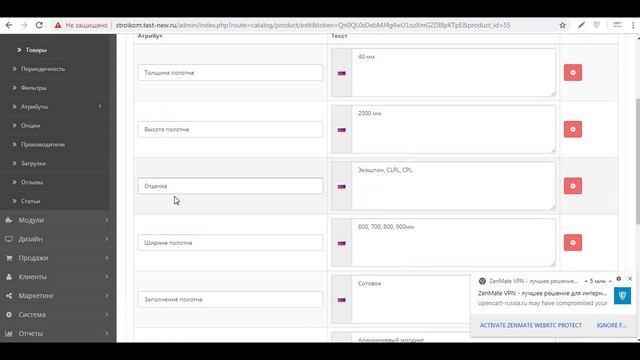
Task: Open the Продажи menu
Action: 58,258
